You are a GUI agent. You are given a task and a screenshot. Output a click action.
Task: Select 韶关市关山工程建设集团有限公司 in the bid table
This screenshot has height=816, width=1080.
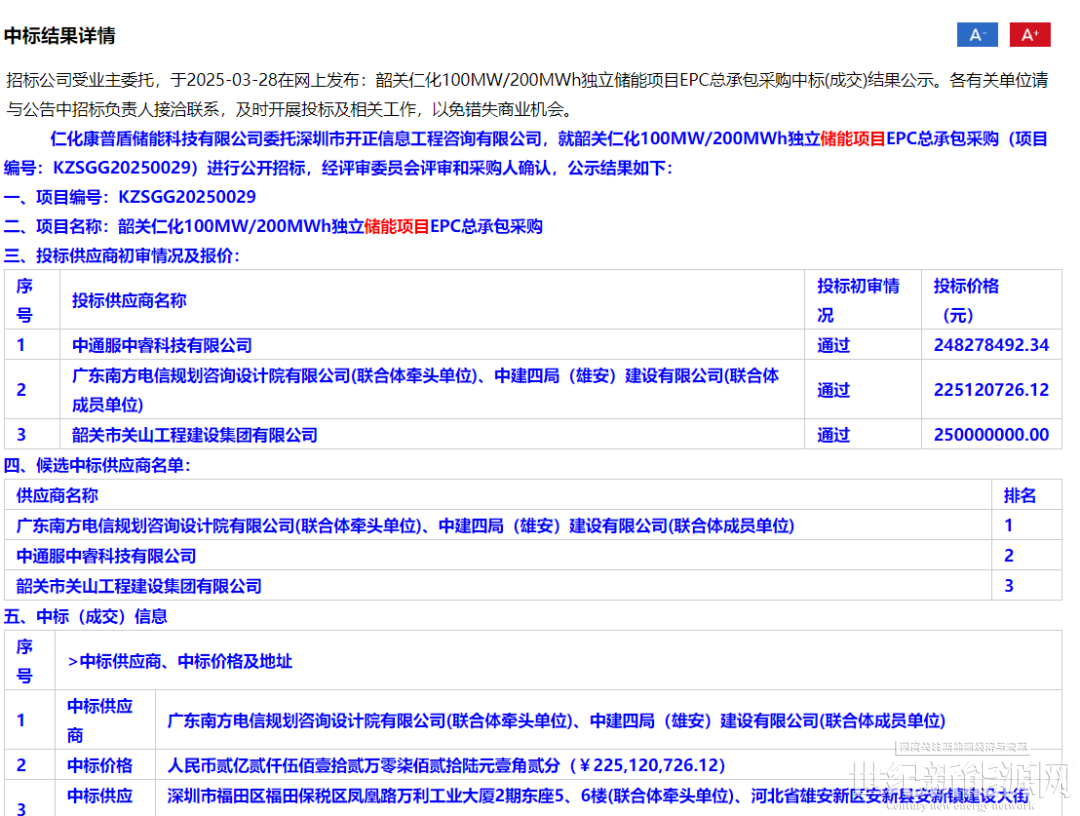[195, 435]
